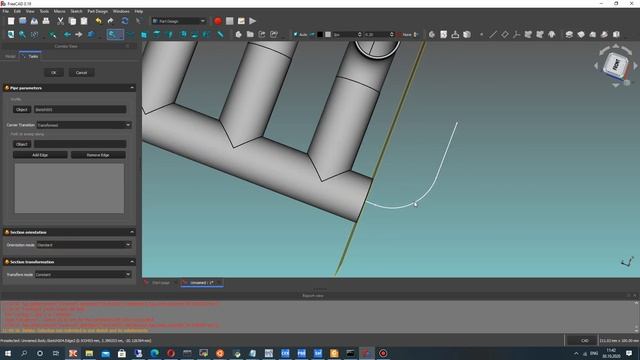
Task: Toggle the Auto checkbox in toolbar
Action: [x=296, y=35]
